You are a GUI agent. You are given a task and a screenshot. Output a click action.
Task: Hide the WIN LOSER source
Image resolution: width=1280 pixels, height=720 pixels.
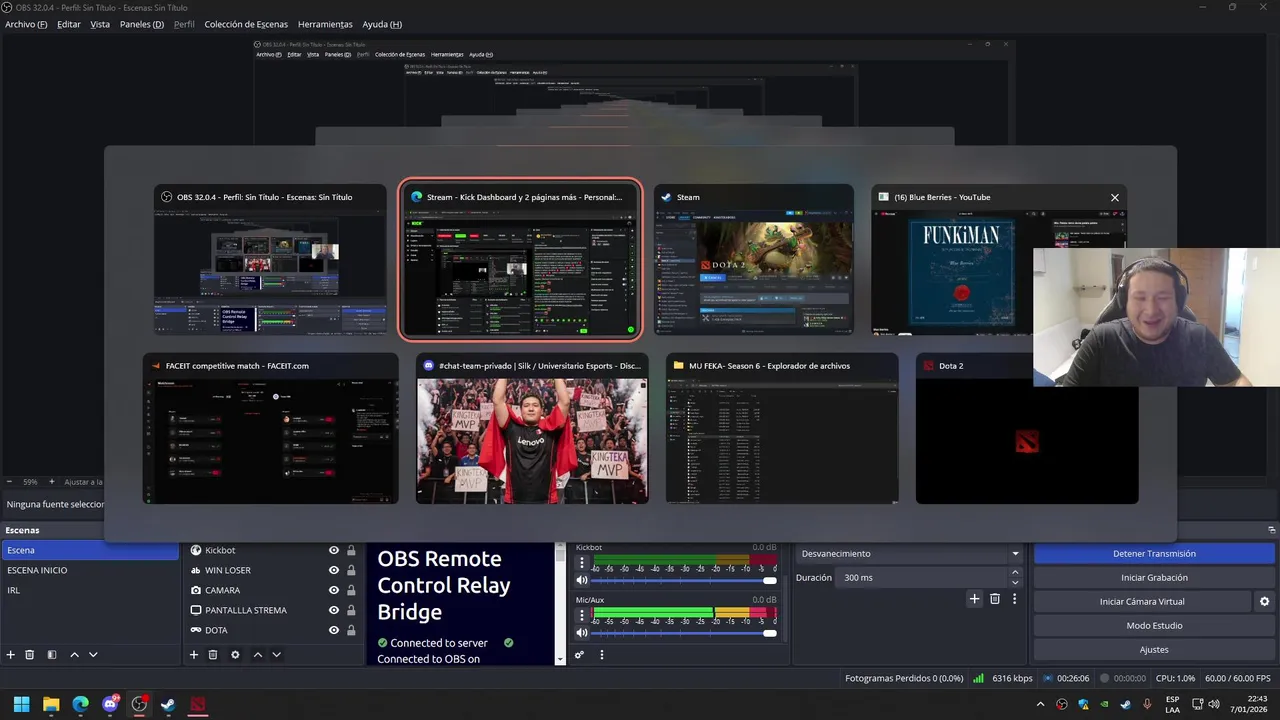point(334,570)
